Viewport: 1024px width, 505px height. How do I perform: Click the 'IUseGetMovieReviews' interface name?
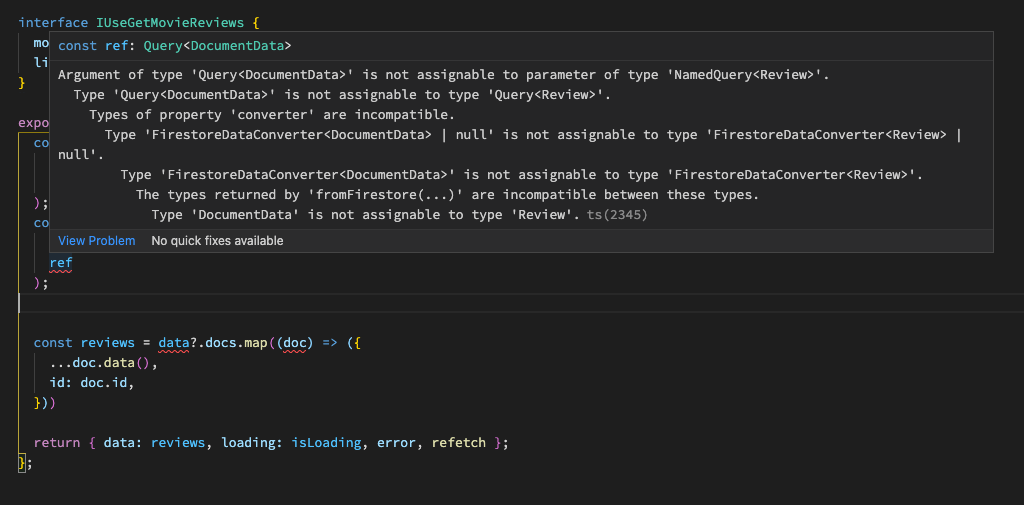point(170,23)
